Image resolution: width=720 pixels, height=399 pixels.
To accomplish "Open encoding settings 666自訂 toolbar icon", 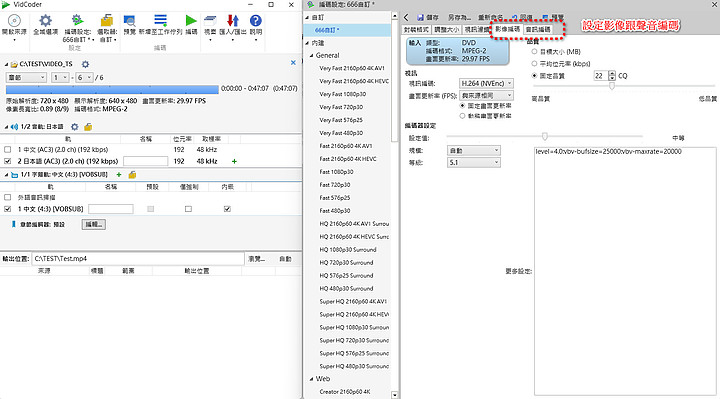I will point(77,20).
